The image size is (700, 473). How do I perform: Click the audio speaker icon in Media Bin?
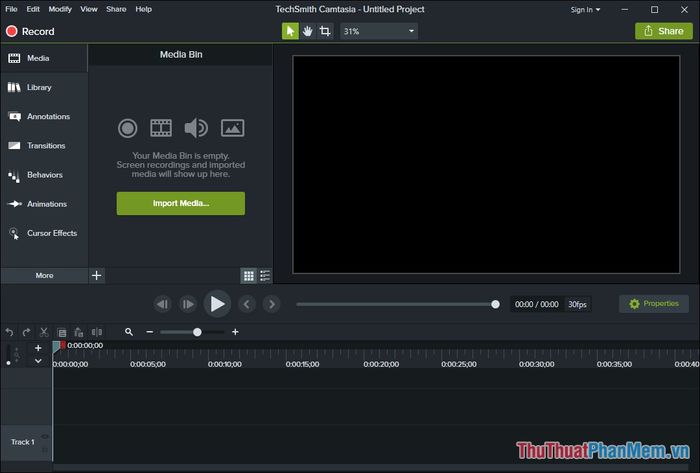[x=196, y=128]
